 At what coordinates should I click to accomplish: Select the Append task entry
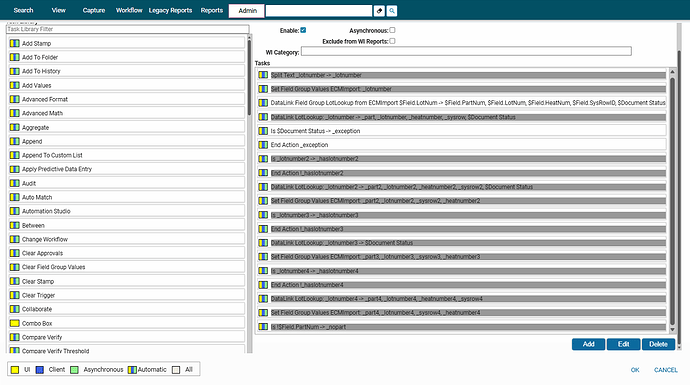coord(127,141)
